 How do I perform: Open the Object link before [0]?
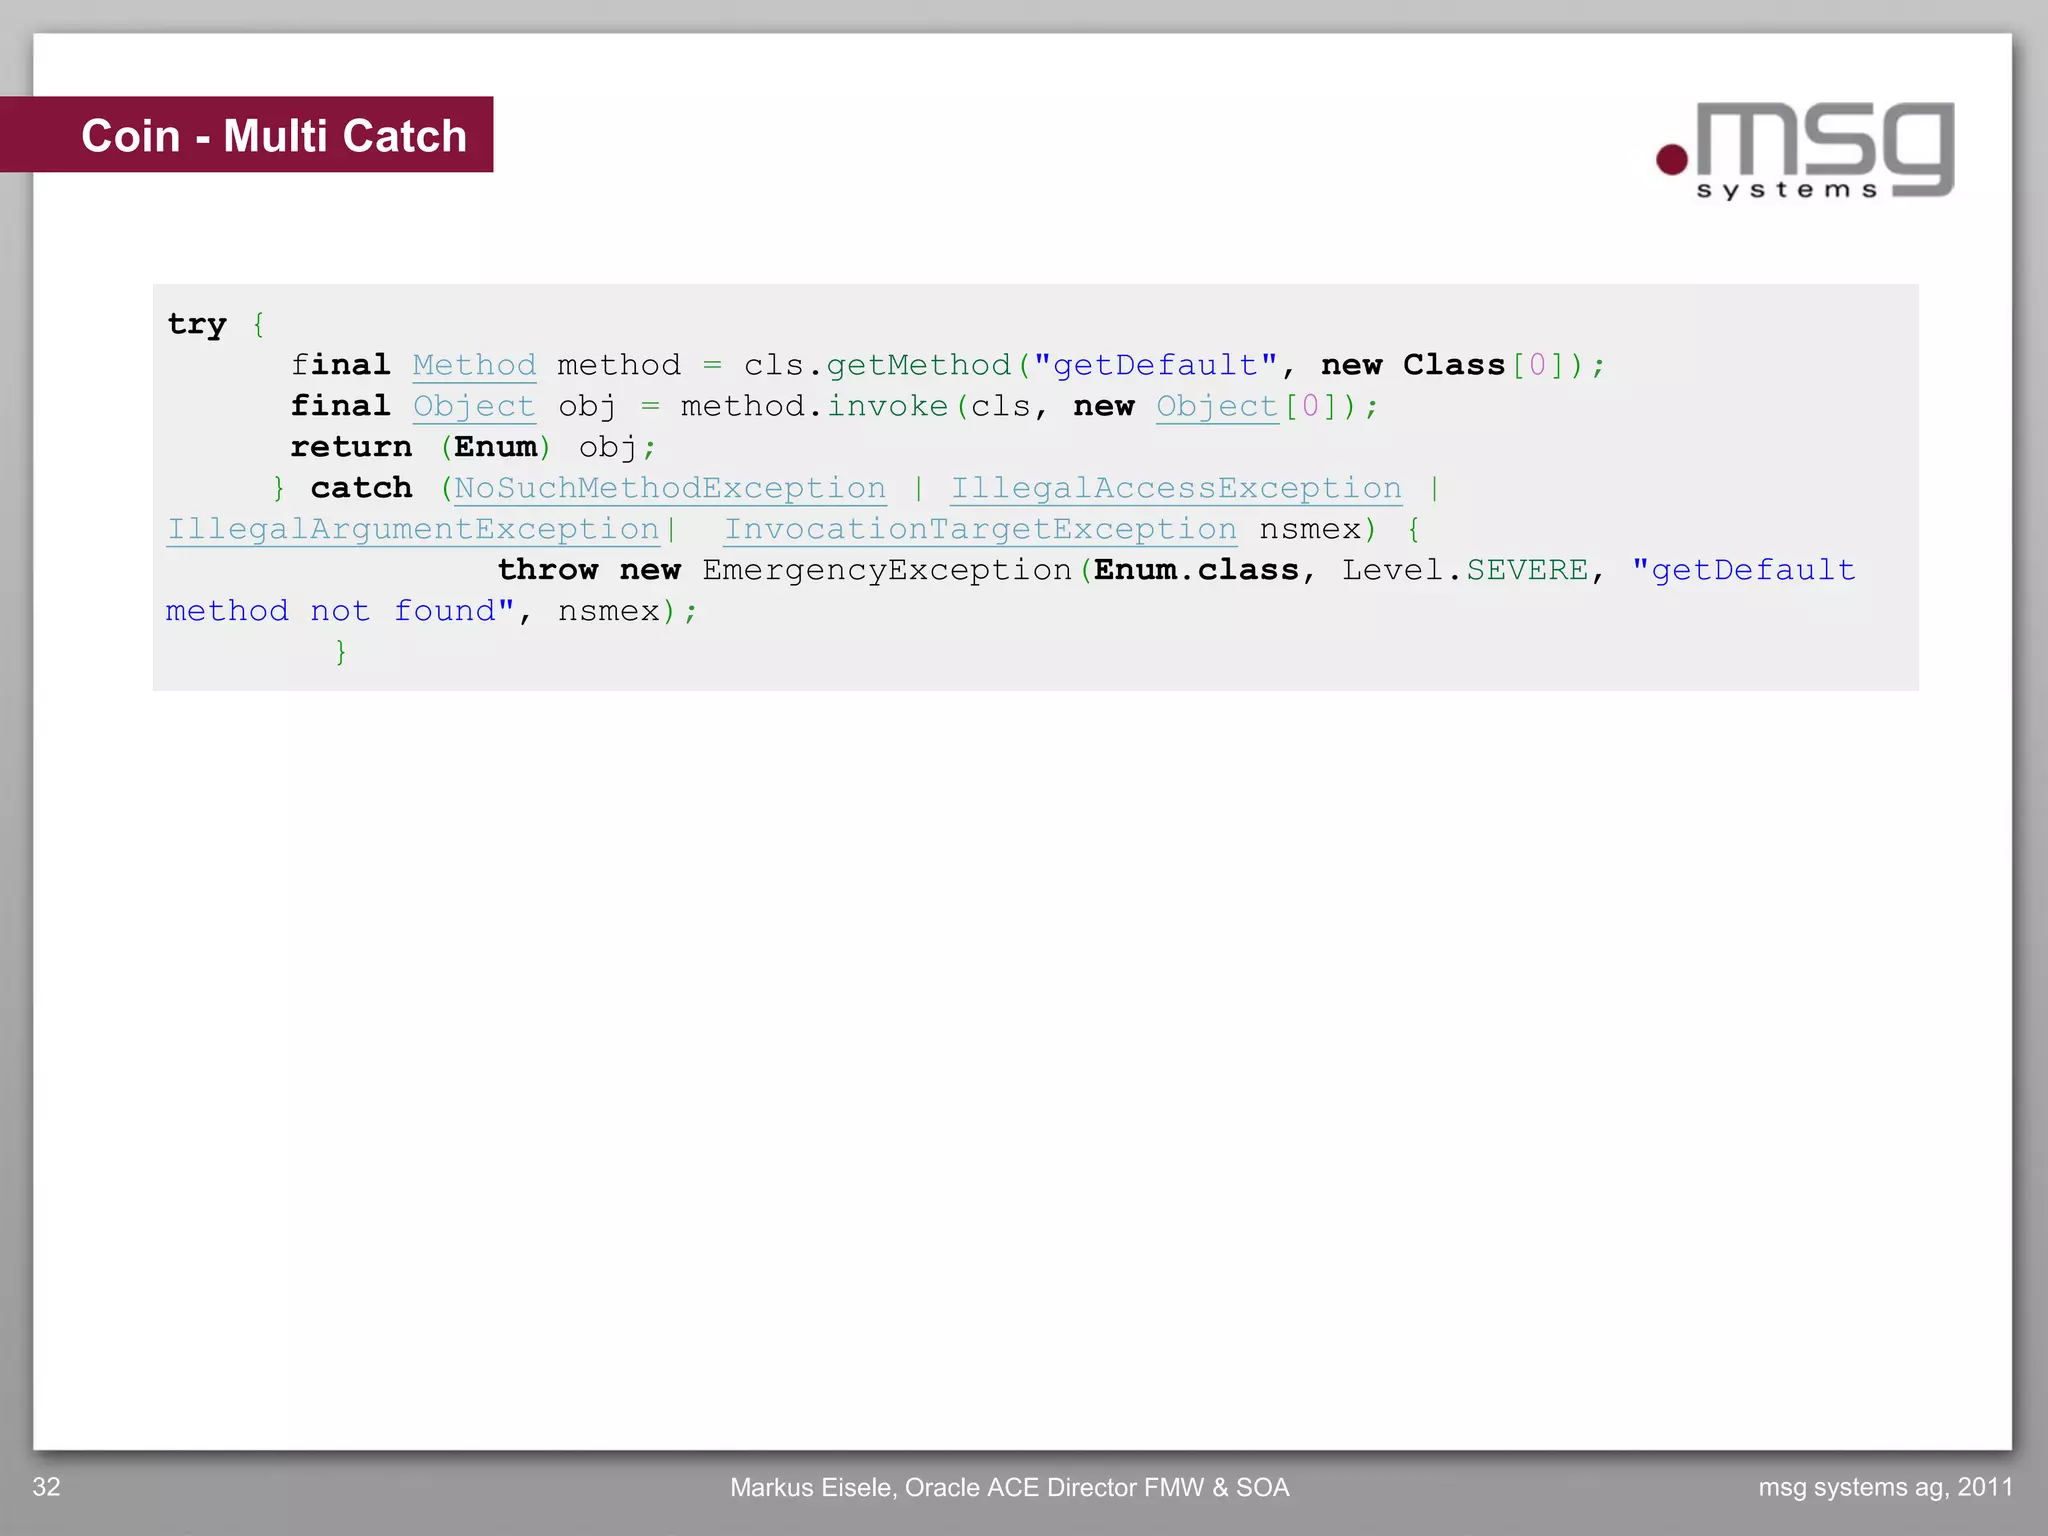(1217, 406)
